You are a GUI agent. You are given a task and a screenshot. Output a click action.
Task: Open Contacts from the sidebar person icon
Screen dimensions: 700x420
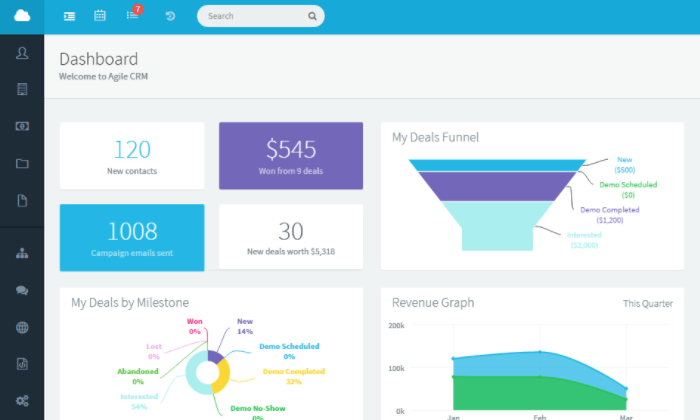tap(22, 53)
